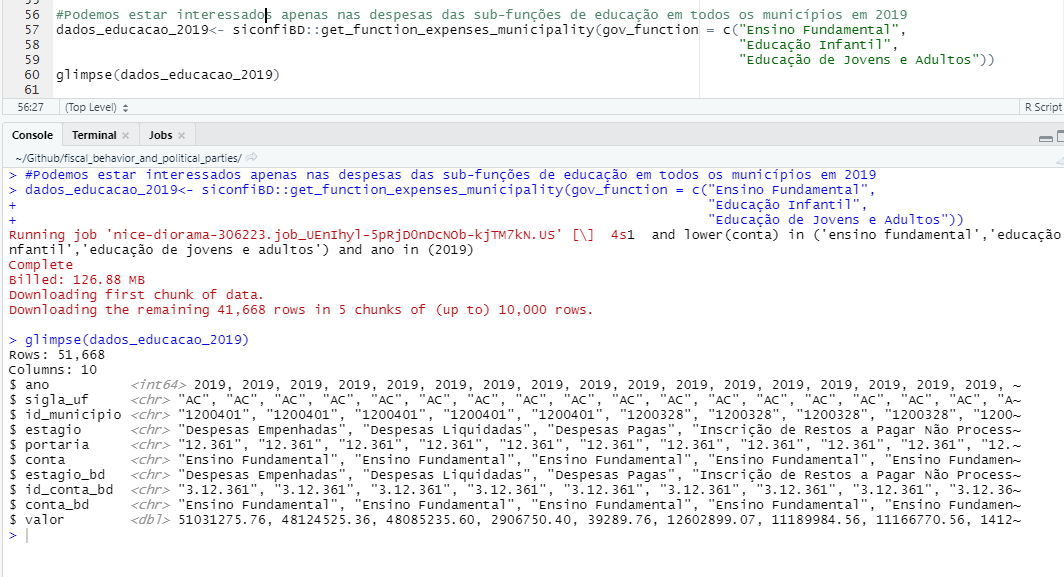Switch to the Console tab

point(32,135)
